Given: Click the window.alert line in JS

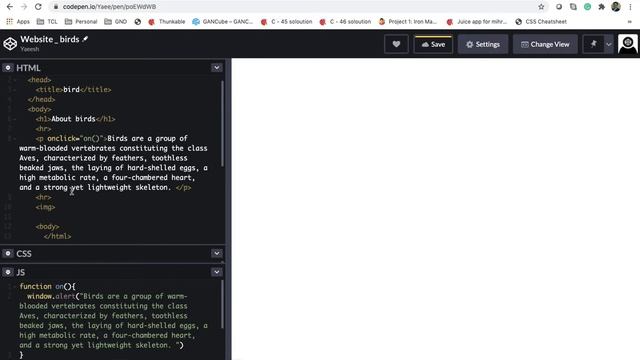Looking at the screenshot, I should coord(107,296).
